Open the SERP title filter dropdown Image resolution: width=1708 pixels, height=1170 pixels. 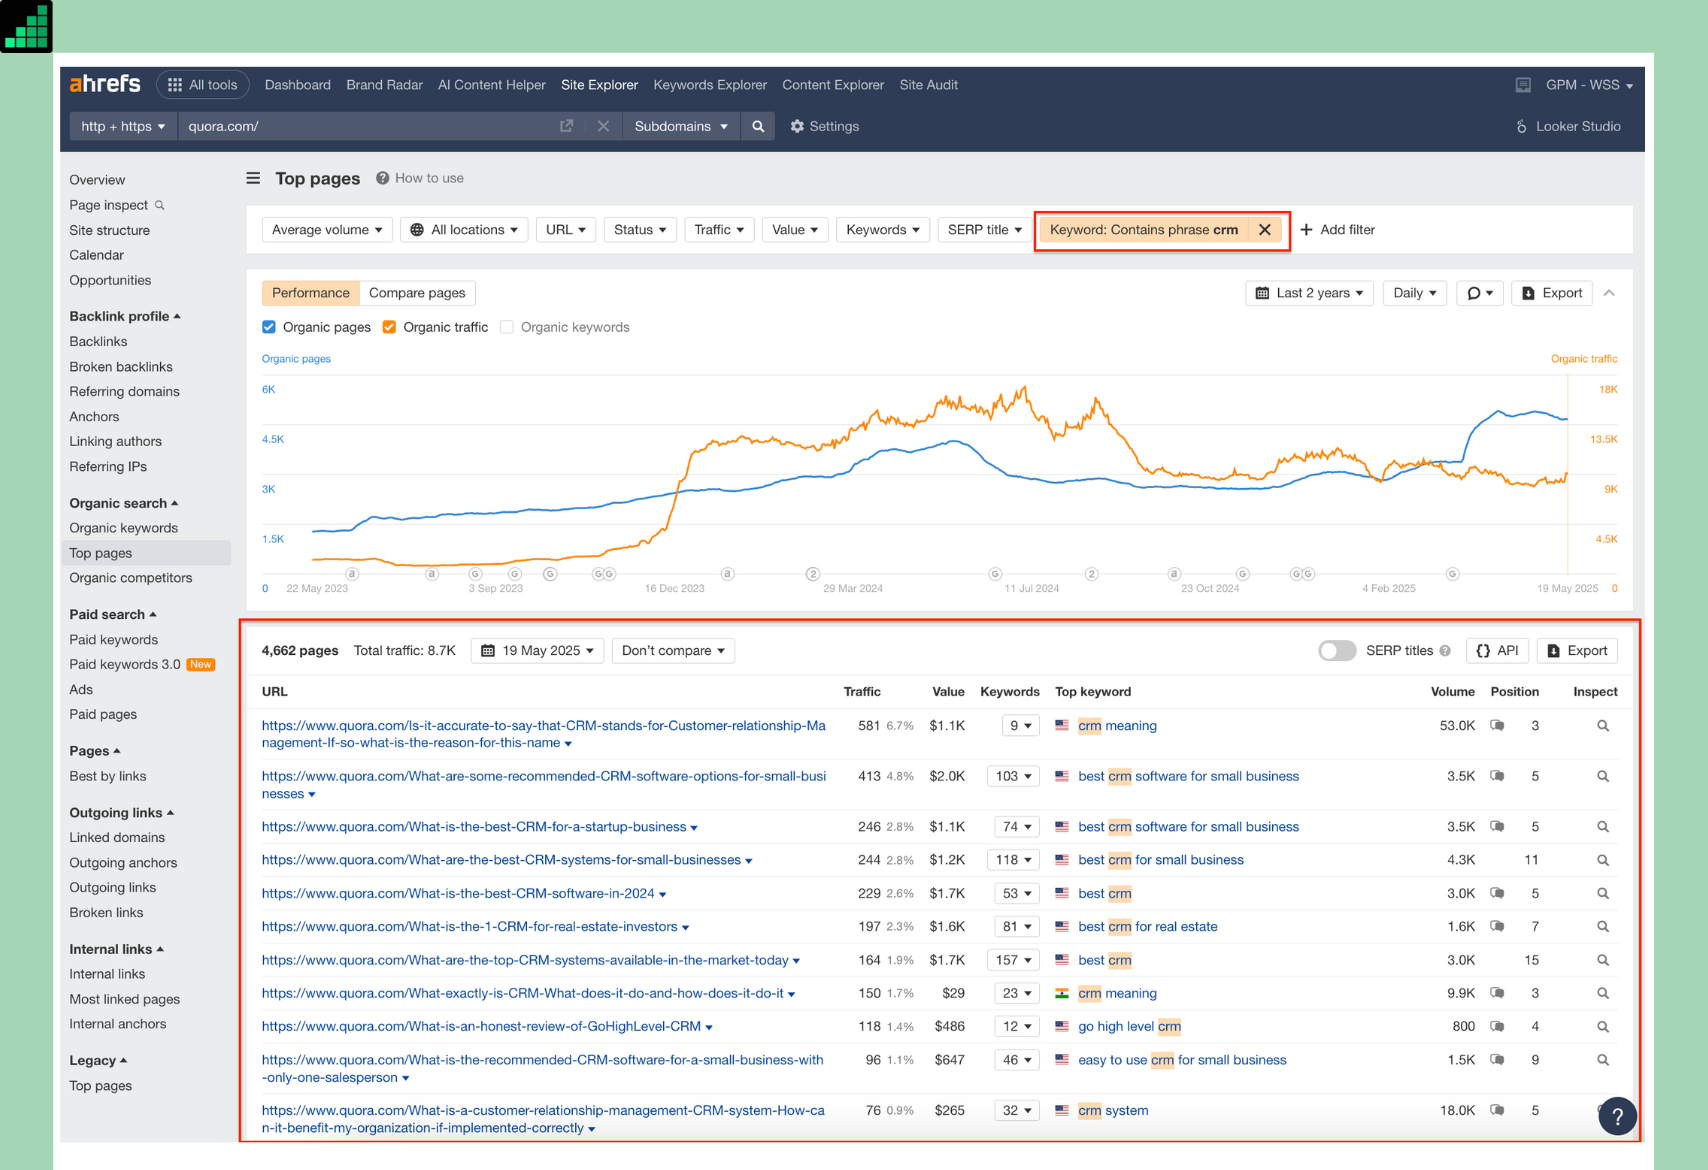click(x=985, y=230)
